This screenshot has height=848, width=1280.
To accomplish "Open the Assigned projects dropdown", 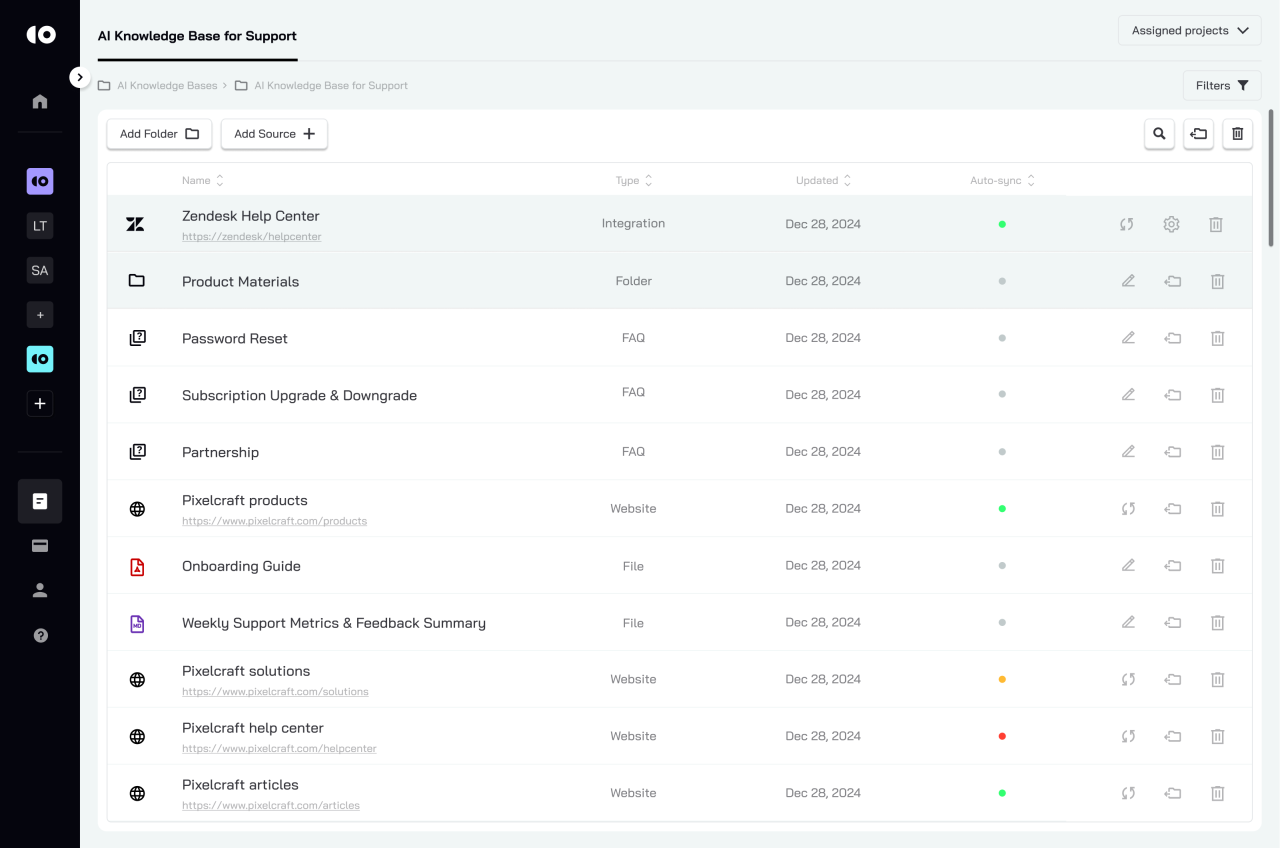I will 1189,31.
